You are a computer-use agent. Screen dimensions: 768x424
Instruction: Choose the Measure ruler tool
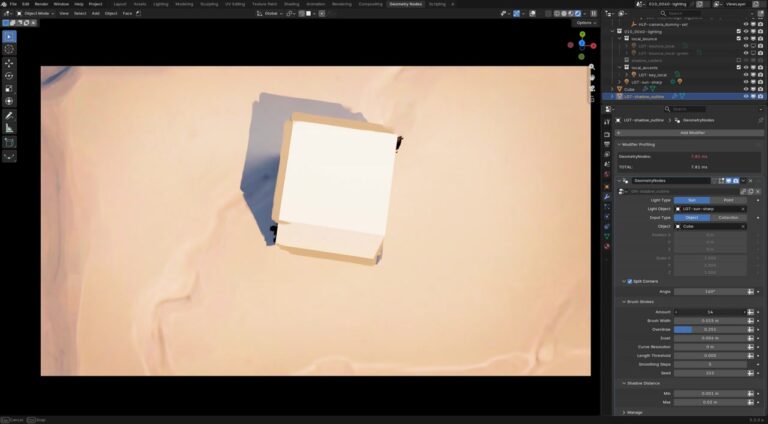pyautogui.click(x=9, y=128)
